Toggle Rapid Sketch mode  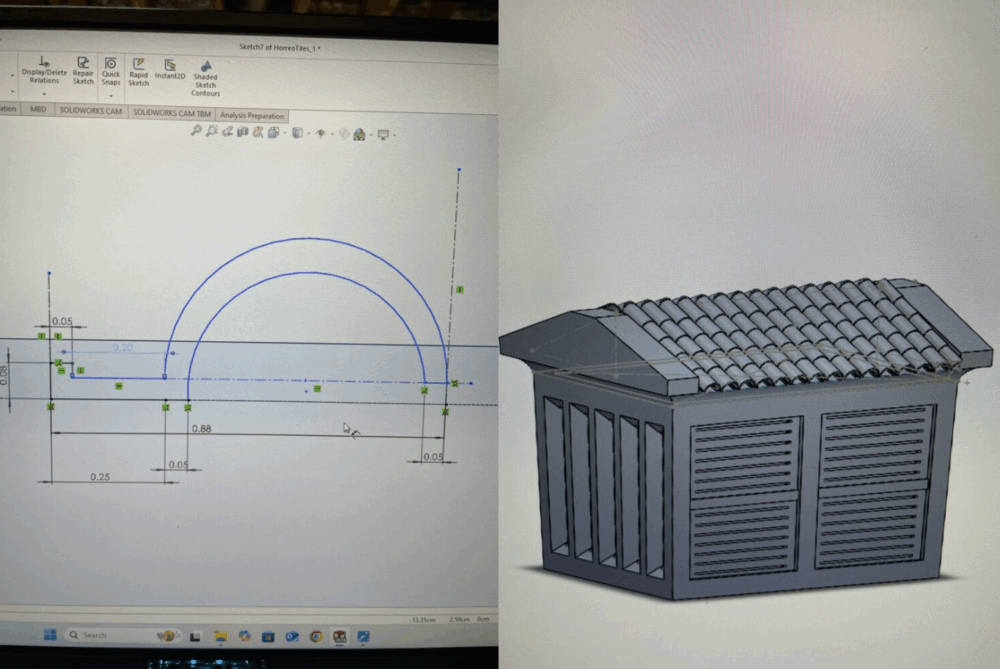coord(138,70)
